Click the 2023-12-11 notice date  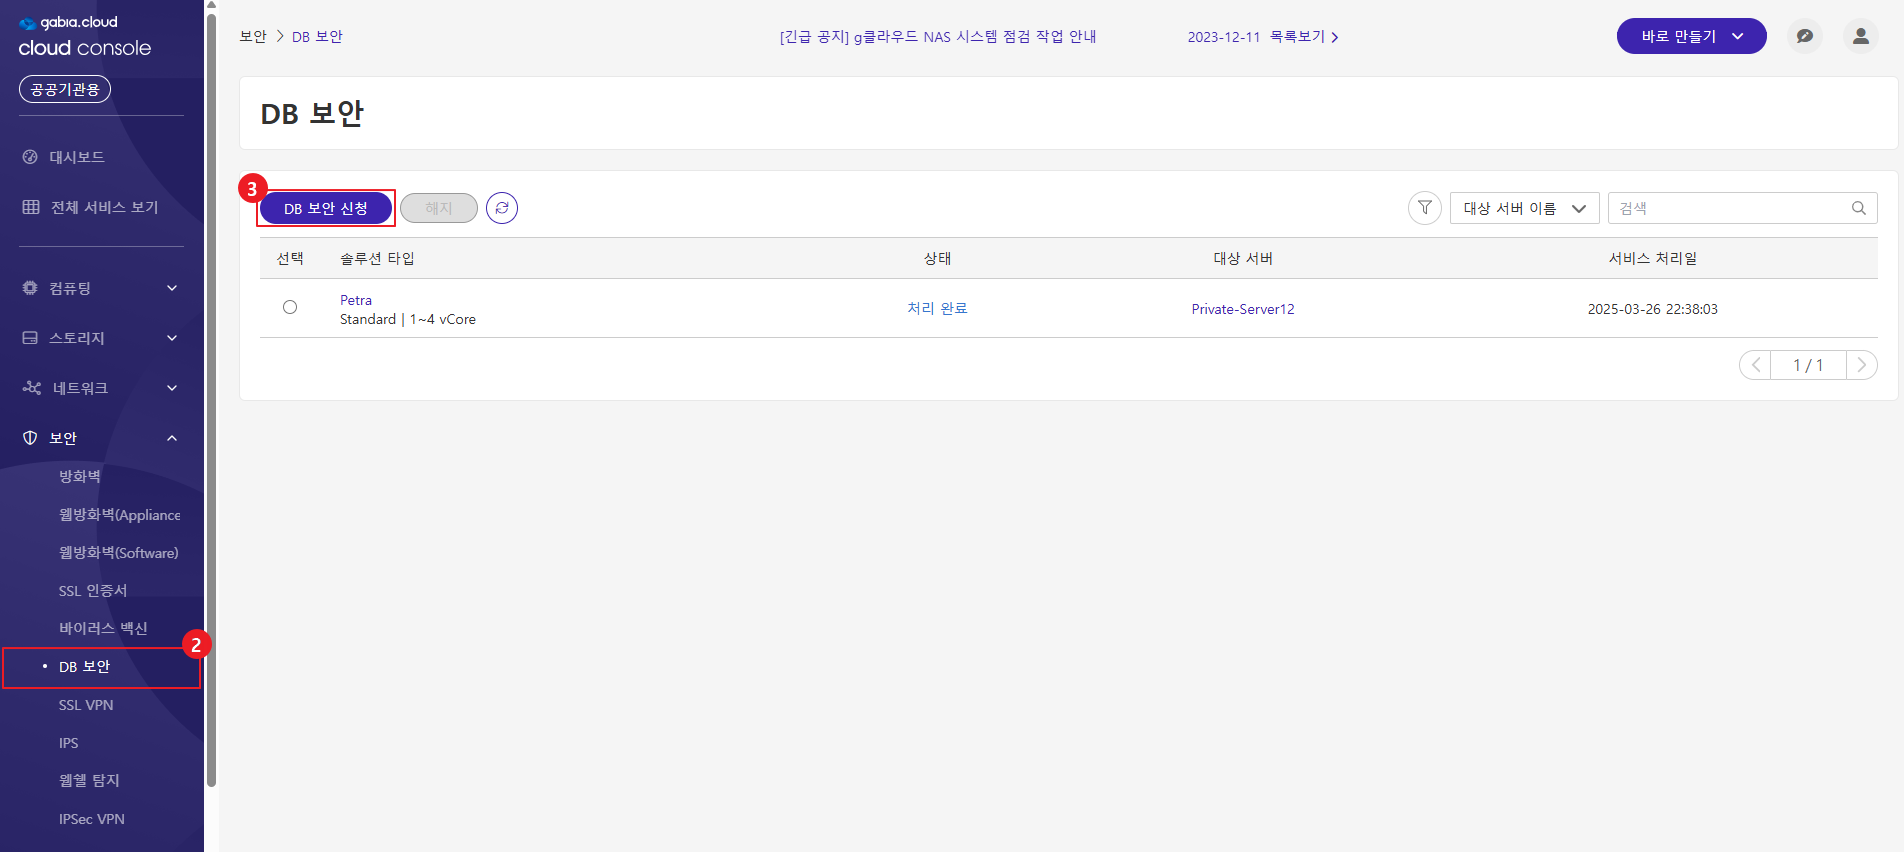point(1224,37)
